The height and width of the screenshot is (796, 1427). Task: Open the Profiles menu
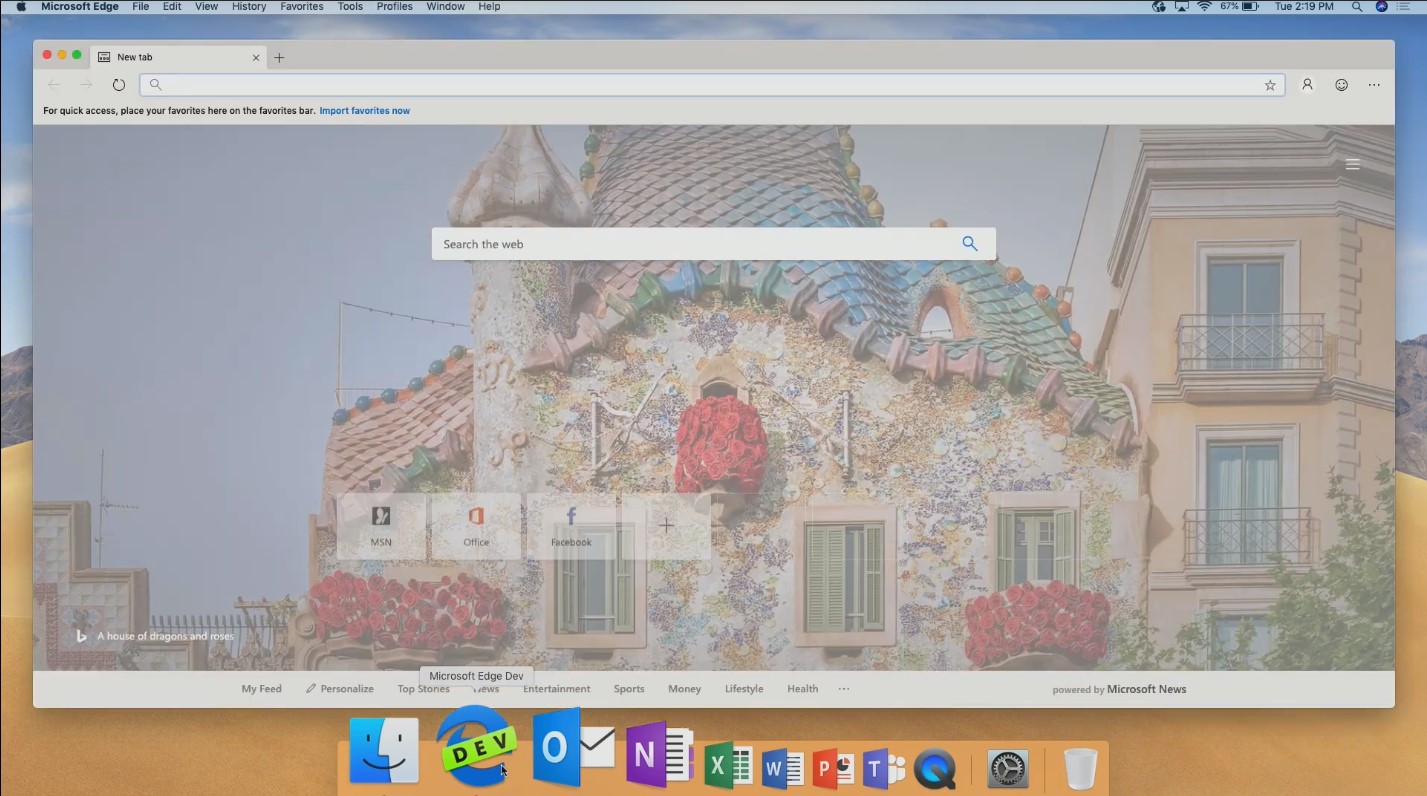click(395, 6)
